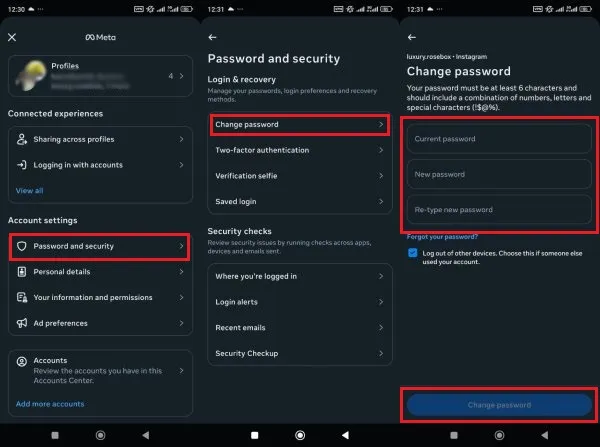The width and height of the screenshot is (600, 447).
Task: Tap battery icon in right phone status bar
Action: (x=585, y=9)
